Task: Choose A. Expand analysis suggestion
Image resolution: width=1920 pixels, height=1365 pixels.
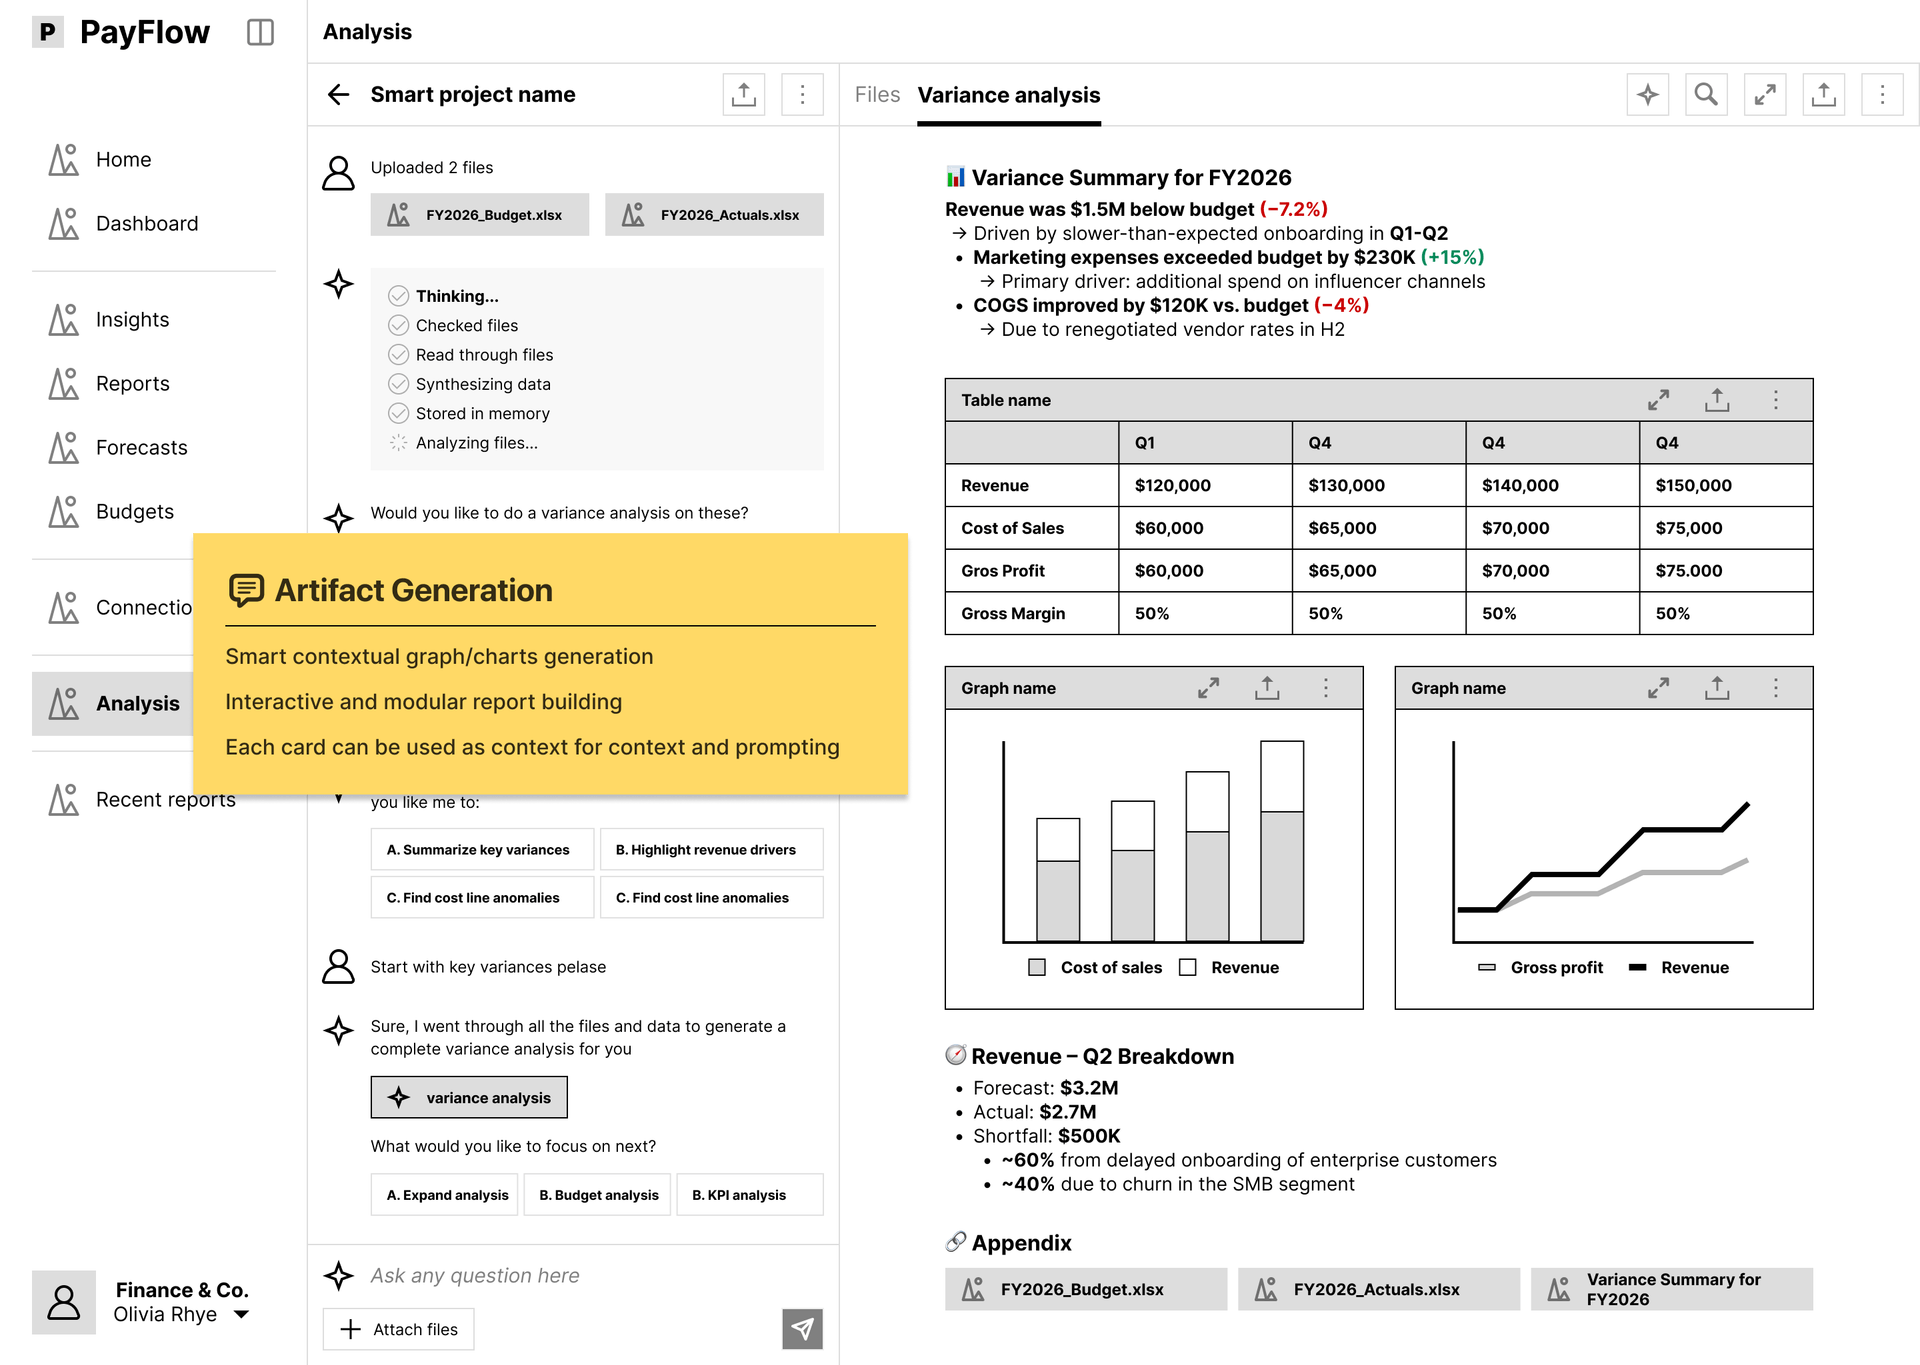Action: tap(444, 1194)
